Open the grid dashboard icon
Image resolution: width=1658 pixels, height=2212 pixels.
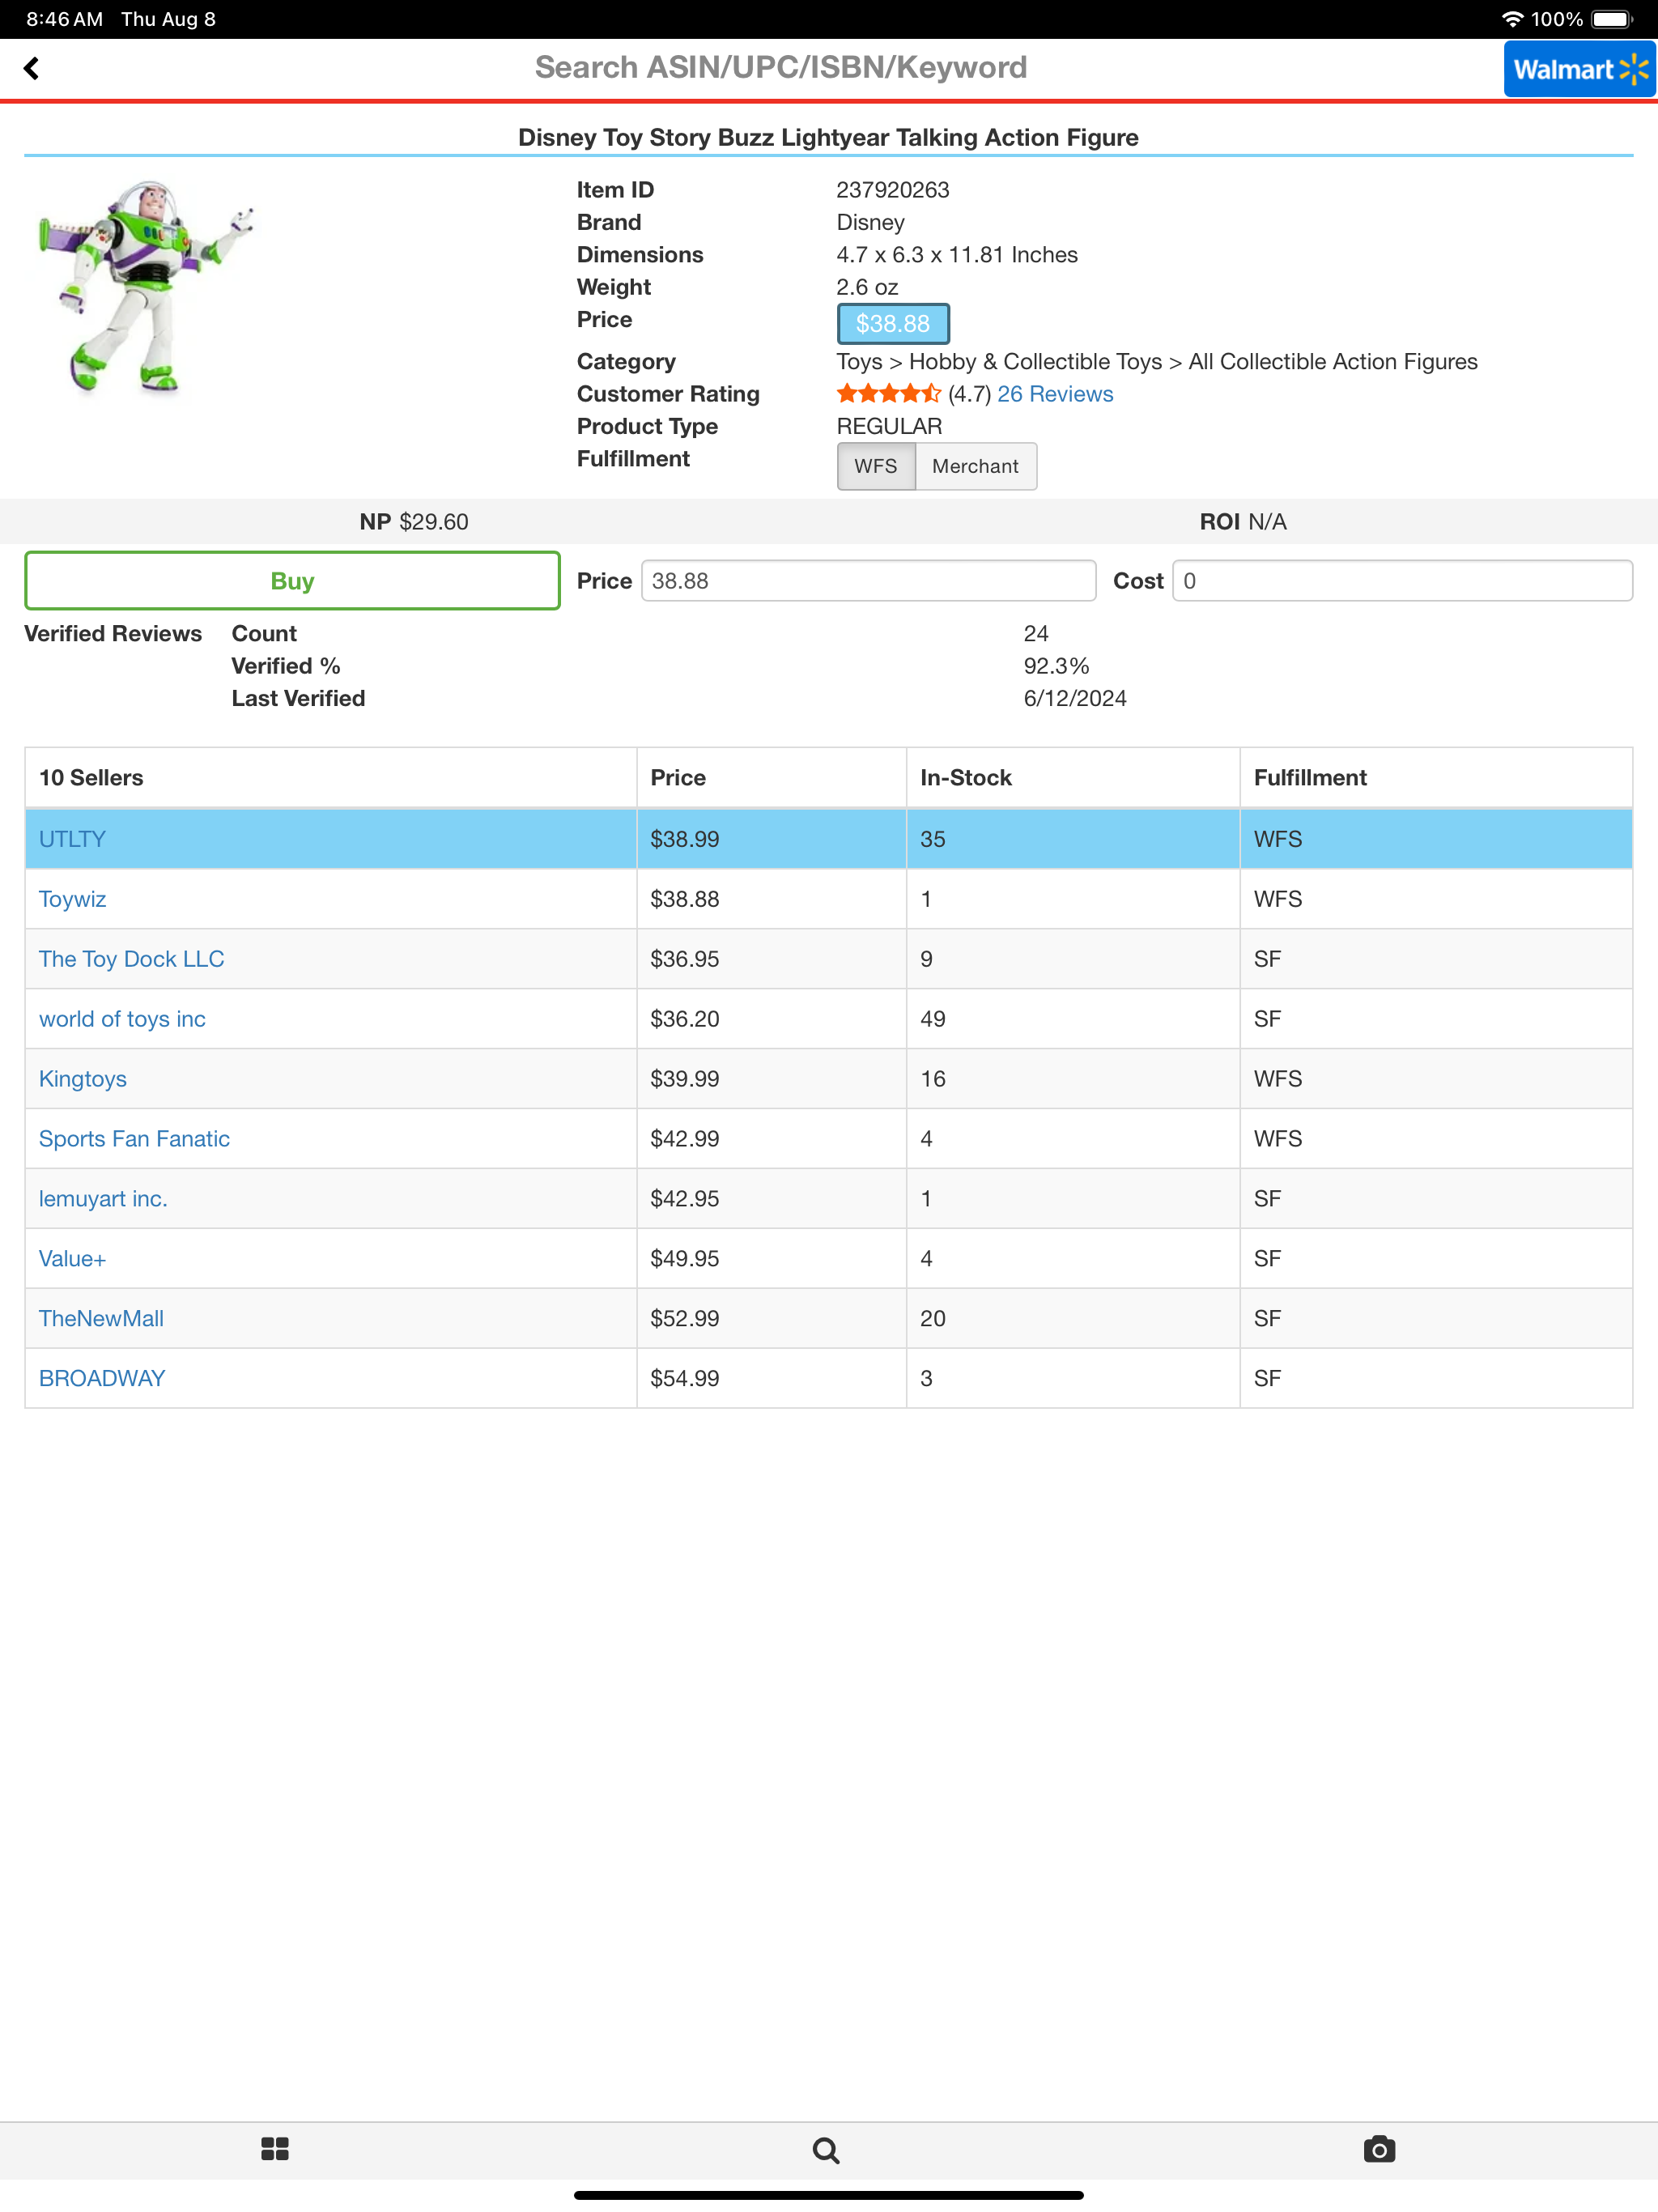pyautogui.click(x=275, y=2149)
